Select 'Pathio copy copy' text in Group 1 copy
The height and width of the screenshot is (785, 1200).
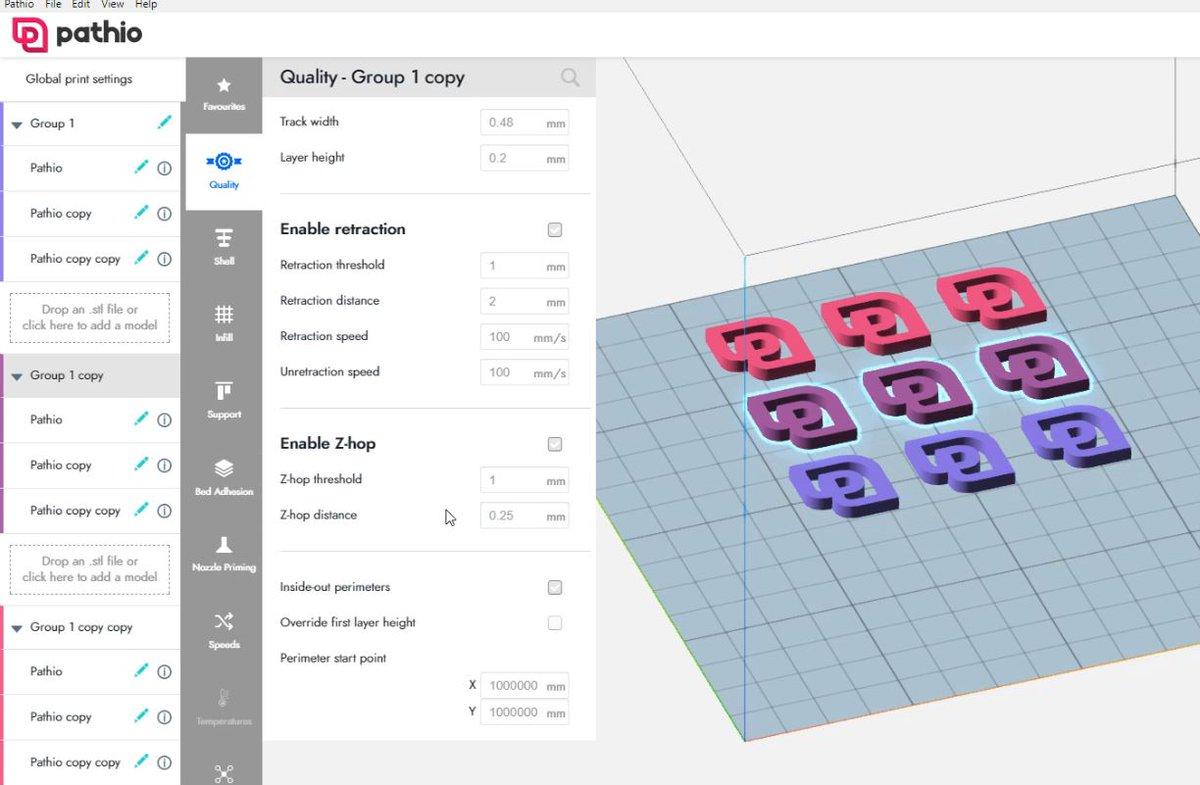coord(75,511)
